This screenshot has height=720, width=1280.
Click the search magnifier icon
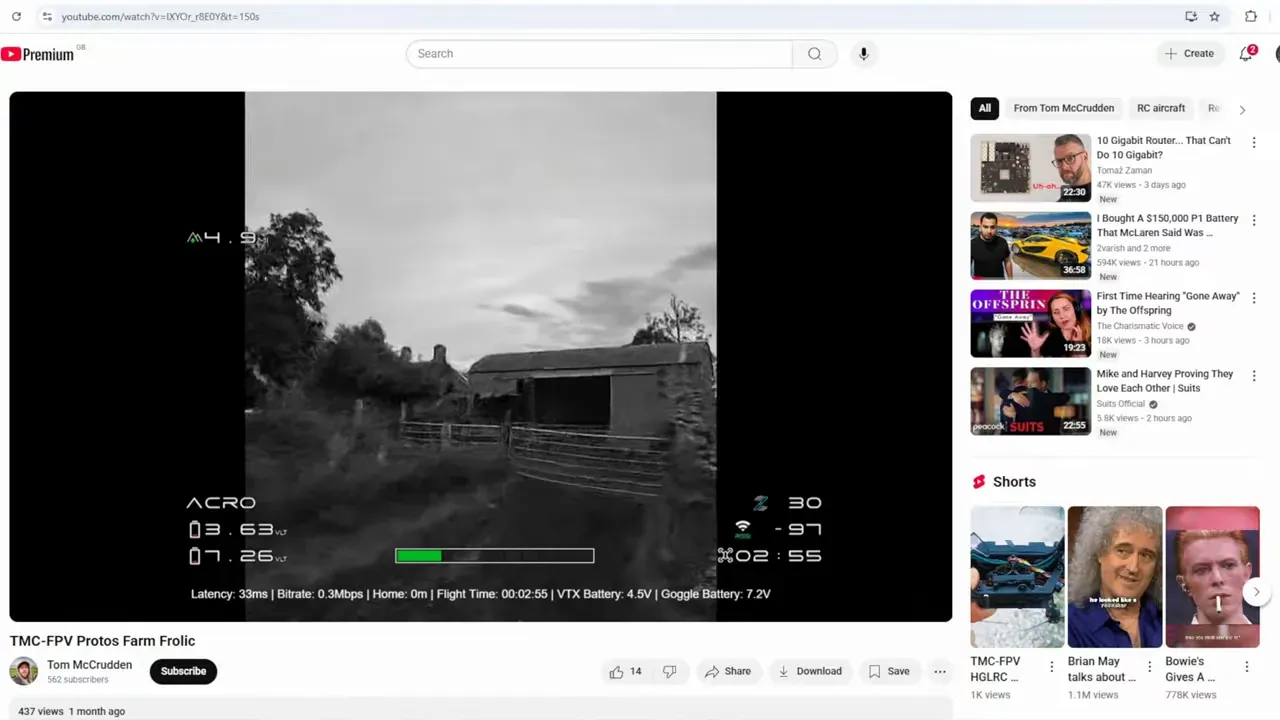pos(814,54)
